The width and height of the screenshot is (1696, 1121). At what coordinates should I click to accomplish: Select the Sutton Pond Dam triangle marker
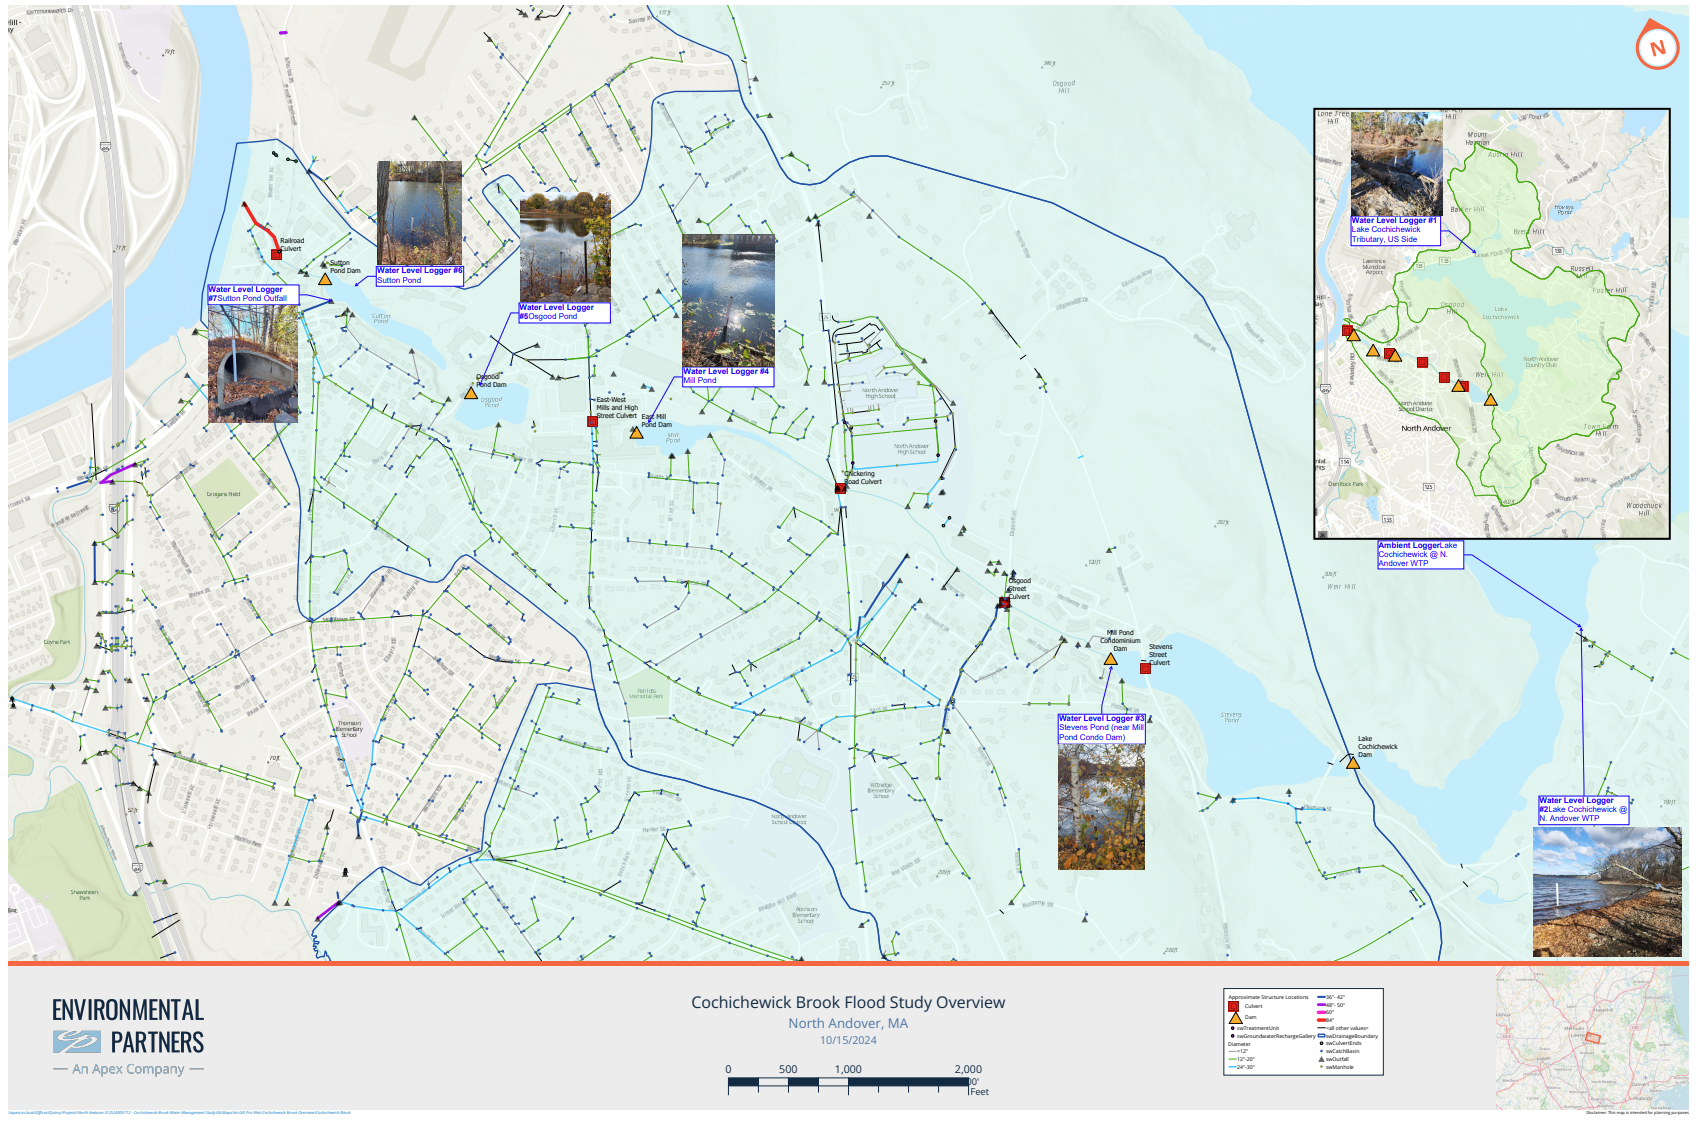[325, 281]
